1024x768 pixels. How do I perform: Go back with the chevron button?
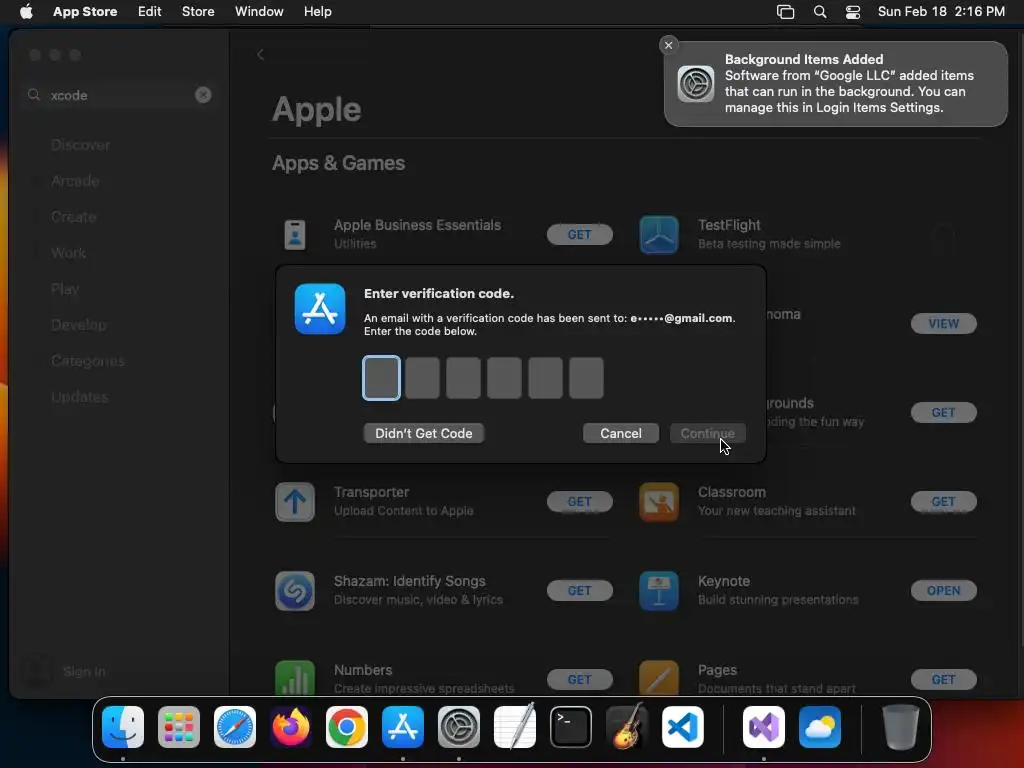(261, 55)
